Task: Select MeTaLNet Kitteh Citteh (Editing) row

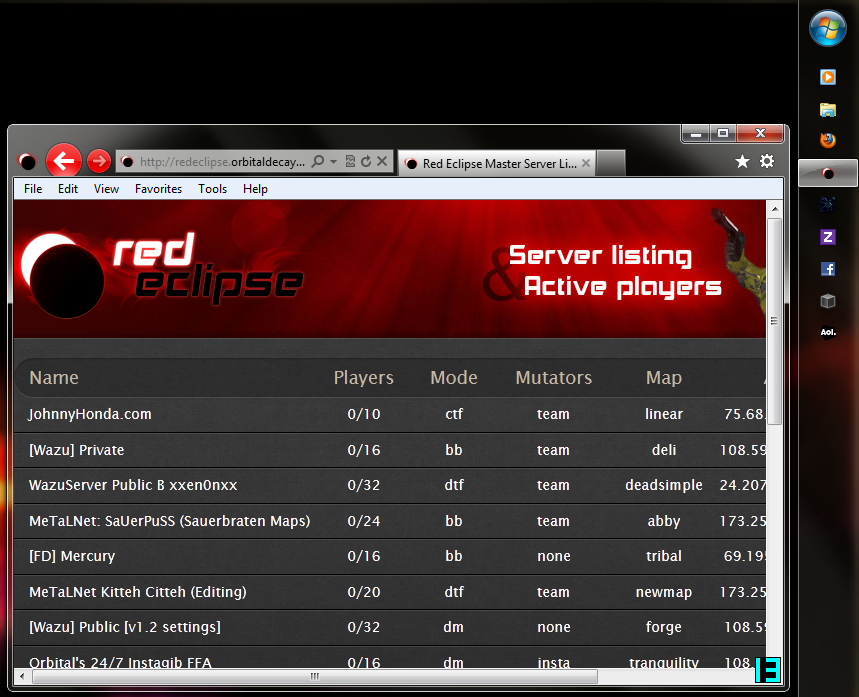Action: (390, 592)
